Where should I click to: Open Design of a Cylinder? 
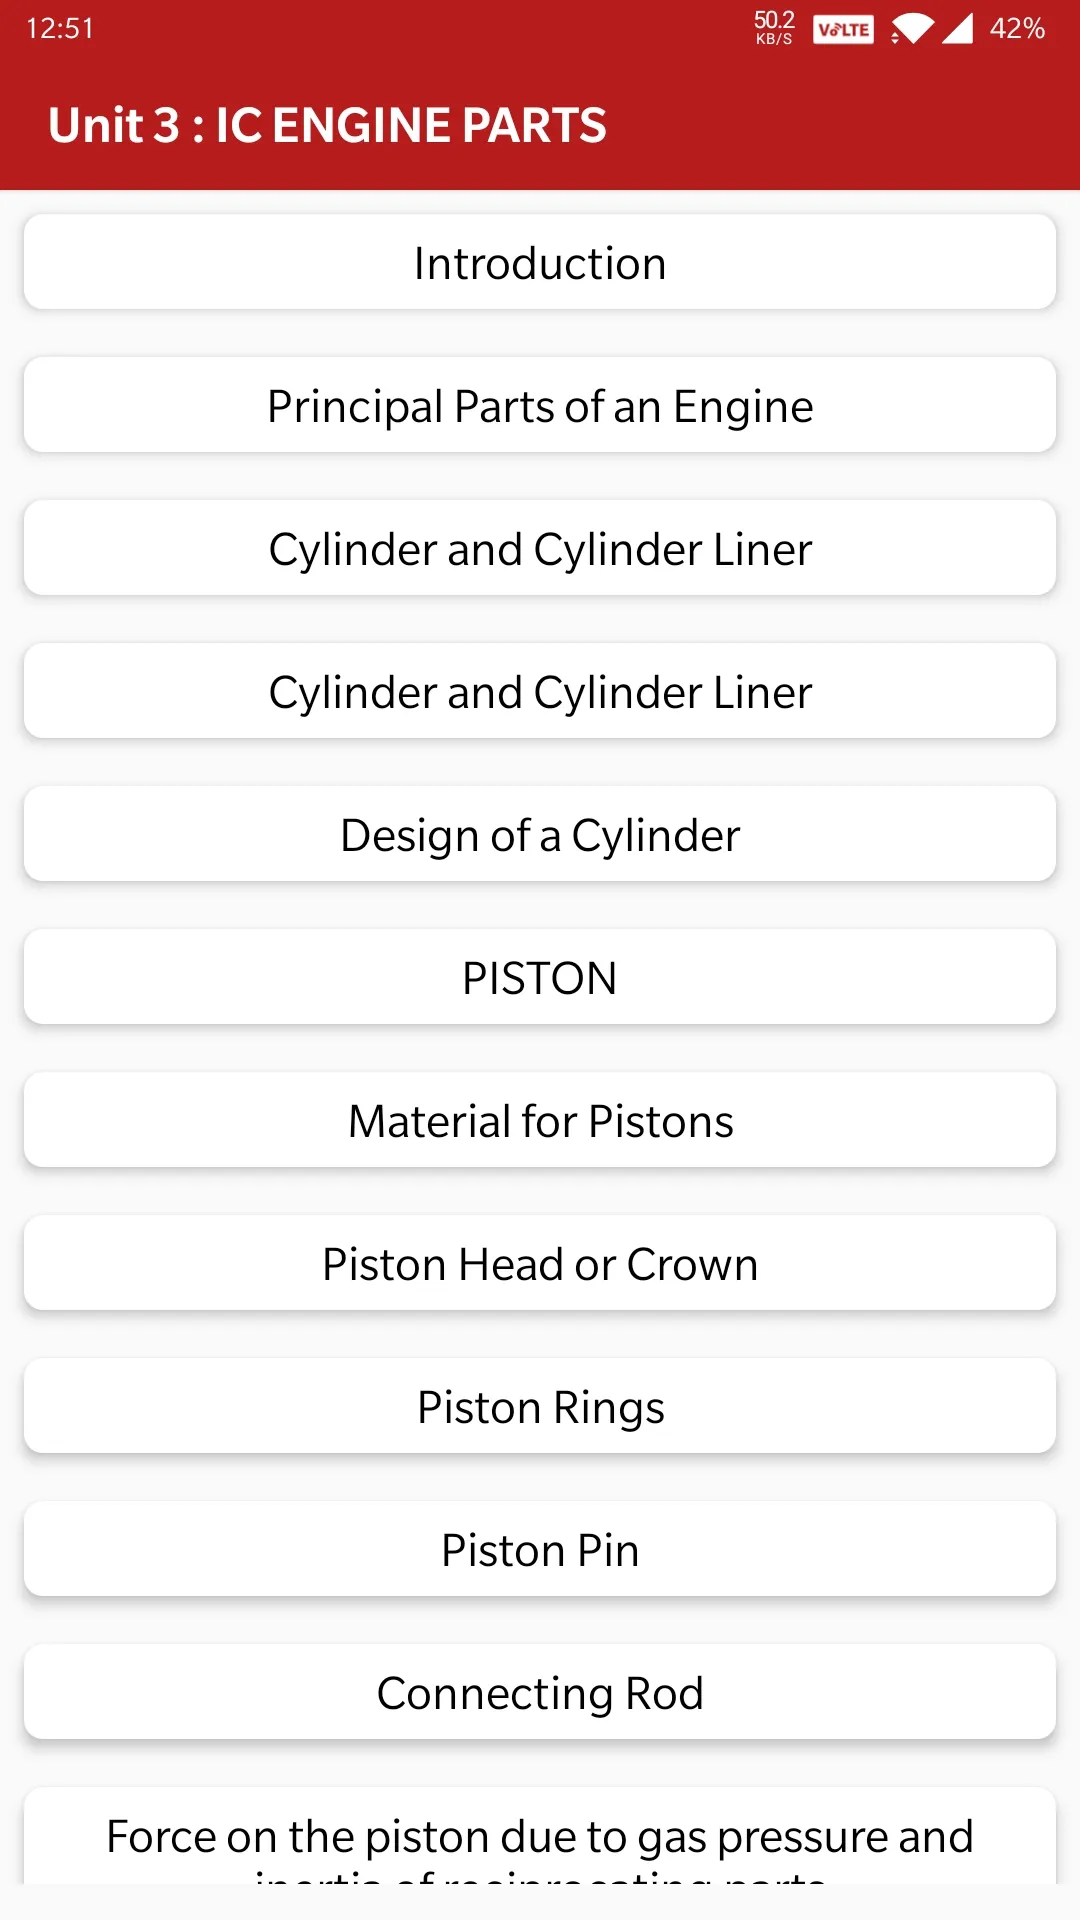(540, 834)
